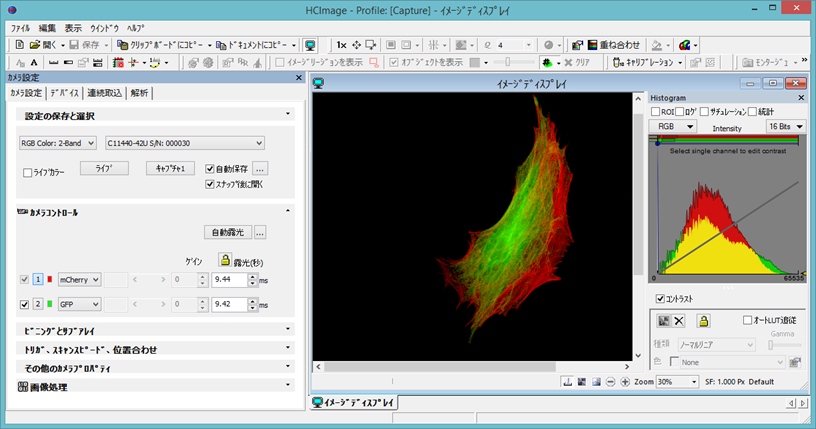Click the 自動露光 button
This screenshot has height=429, width=816.
coord(226,232)
